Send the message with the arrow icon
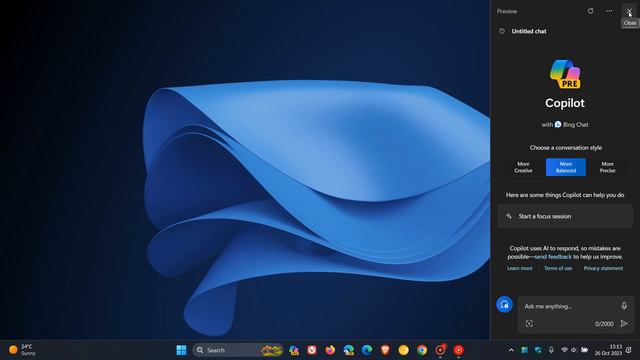640x360 pixels. point(624,324)
